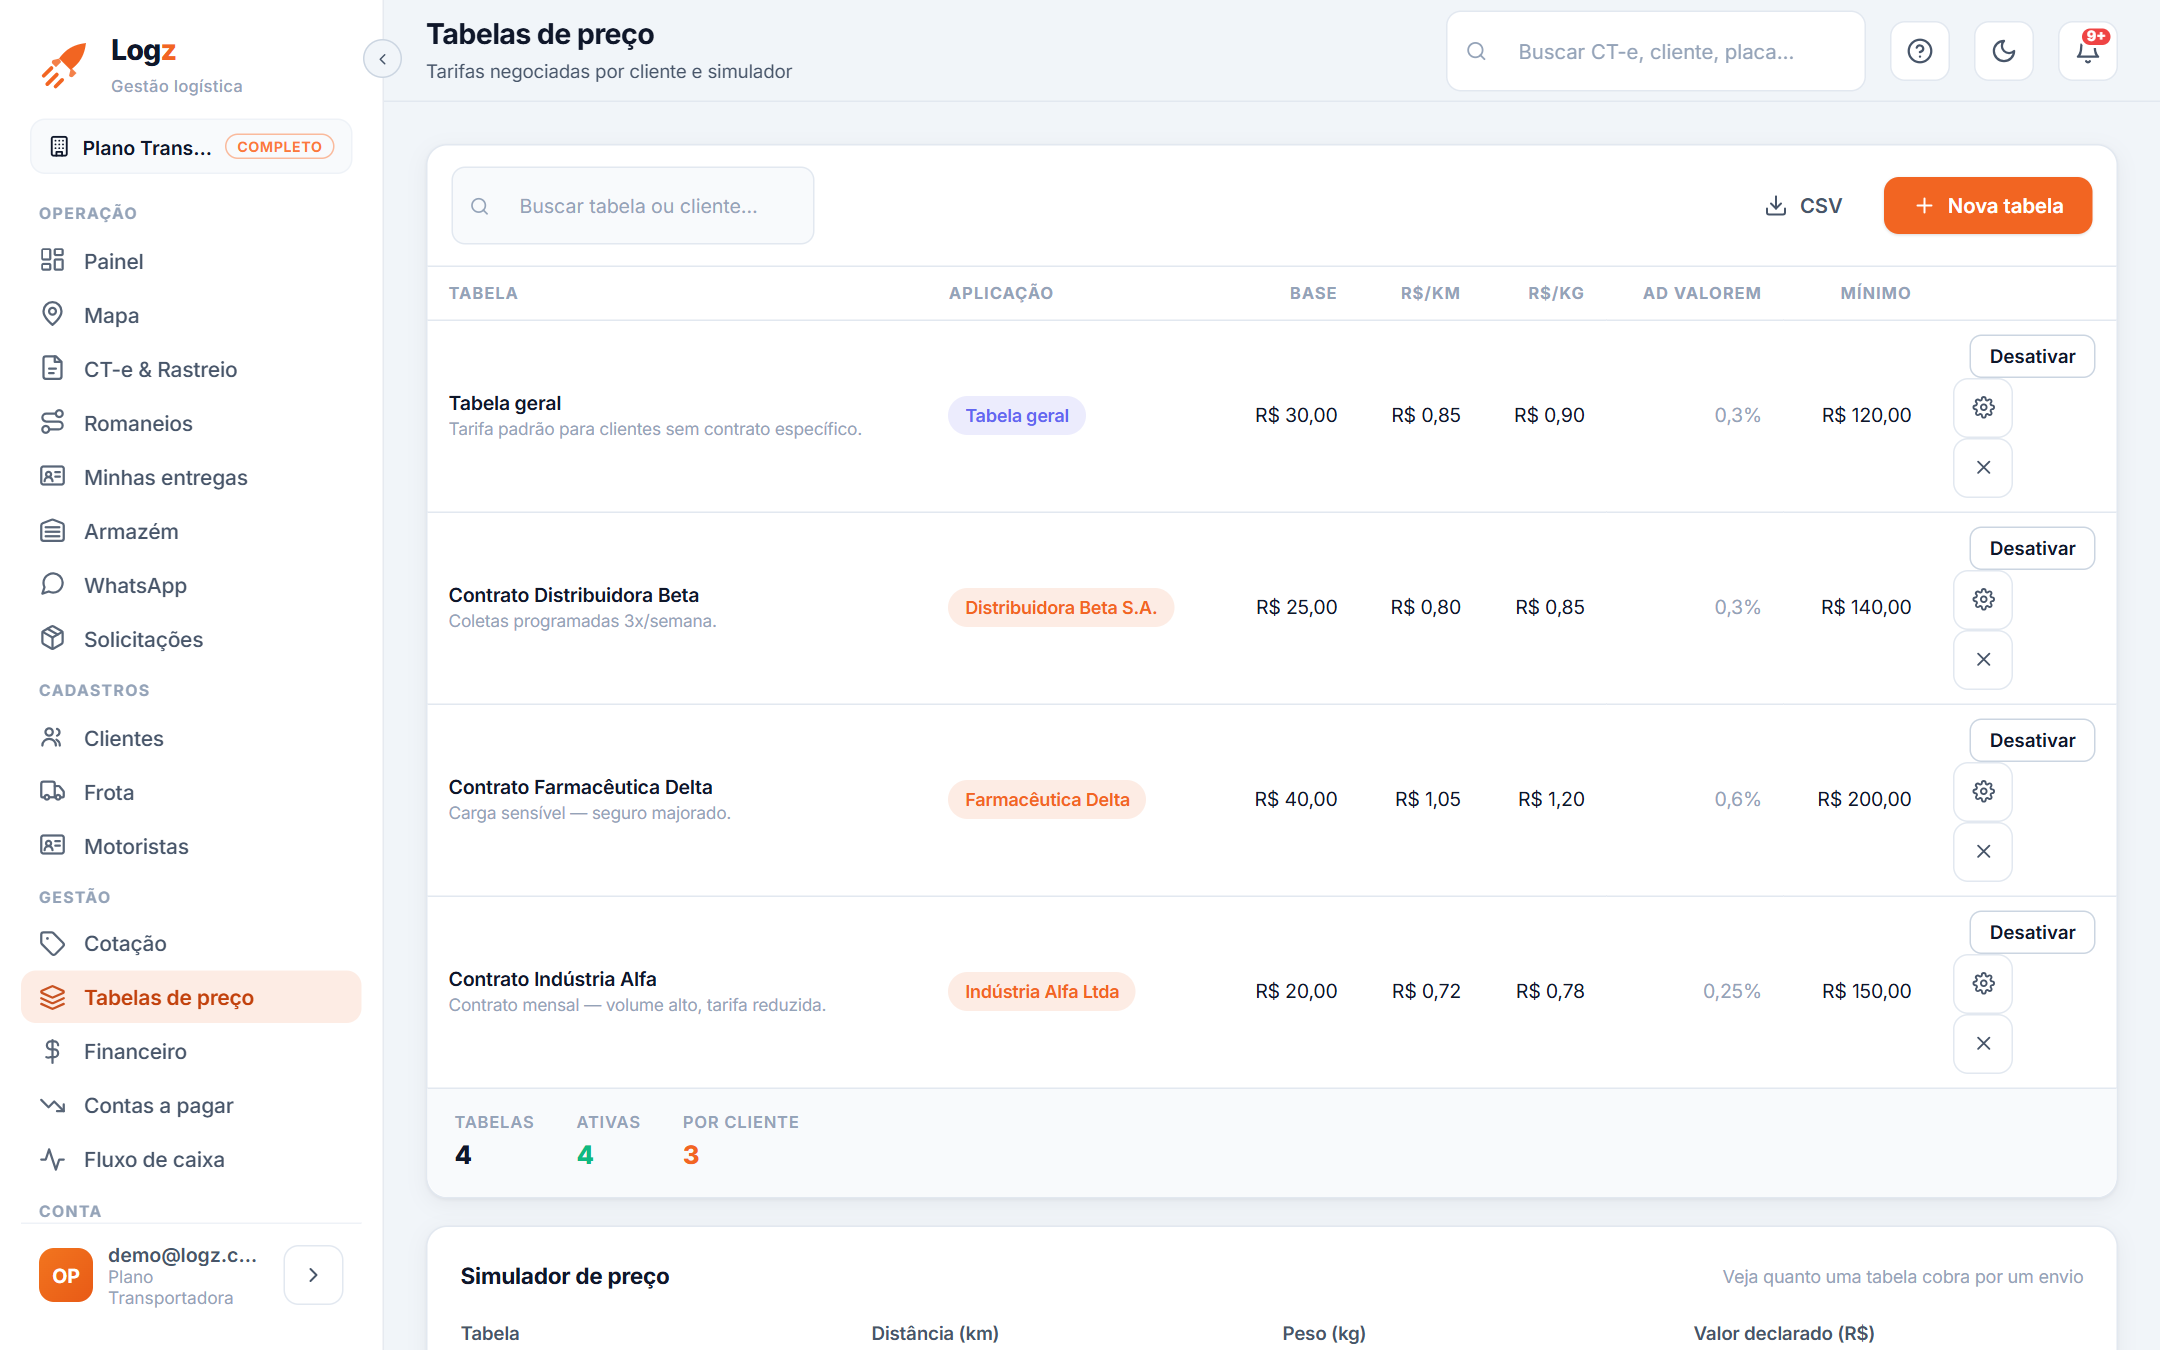Navigate to CT-e & Rastreio

(191, 369)
